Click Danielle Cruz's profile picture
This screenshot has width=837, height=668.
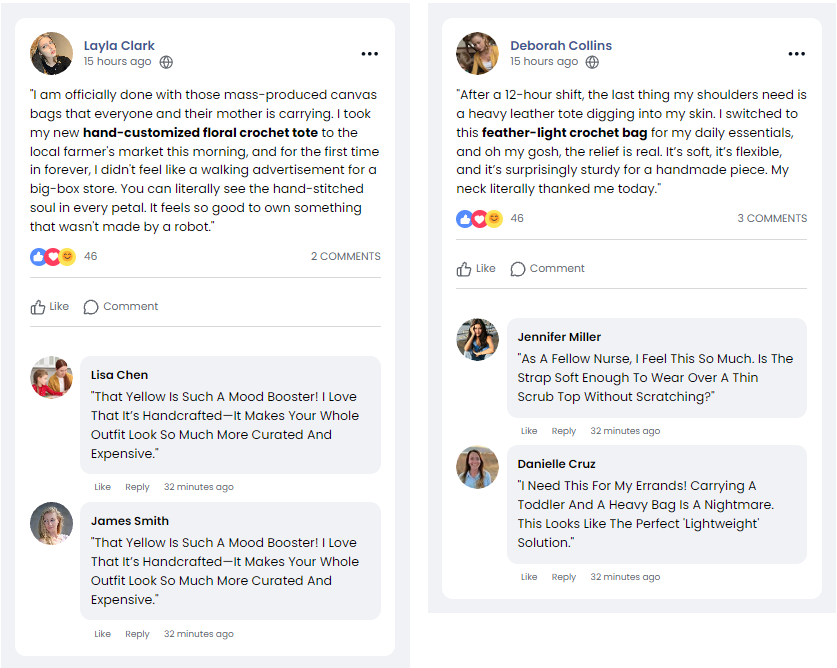click(x=477, y=468)
